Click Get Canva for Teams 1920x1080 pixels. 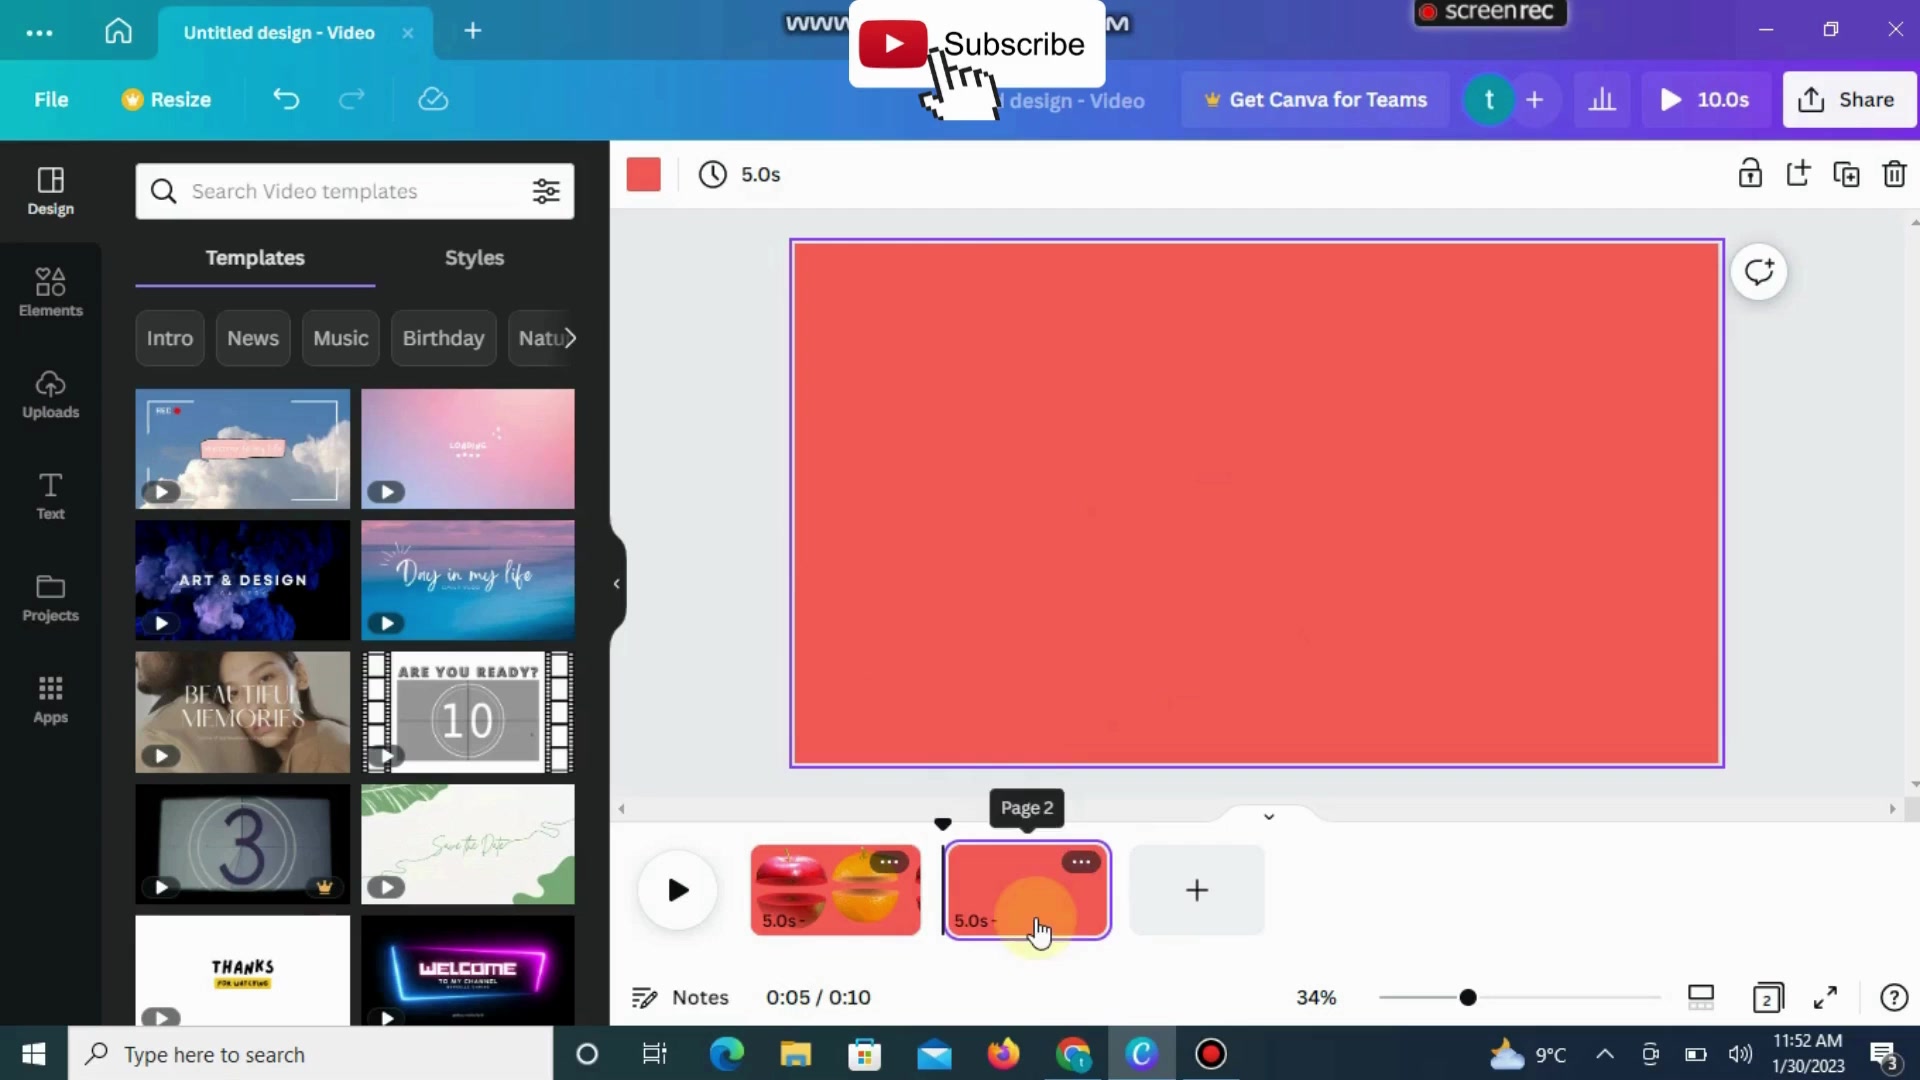coord(1315,99)
